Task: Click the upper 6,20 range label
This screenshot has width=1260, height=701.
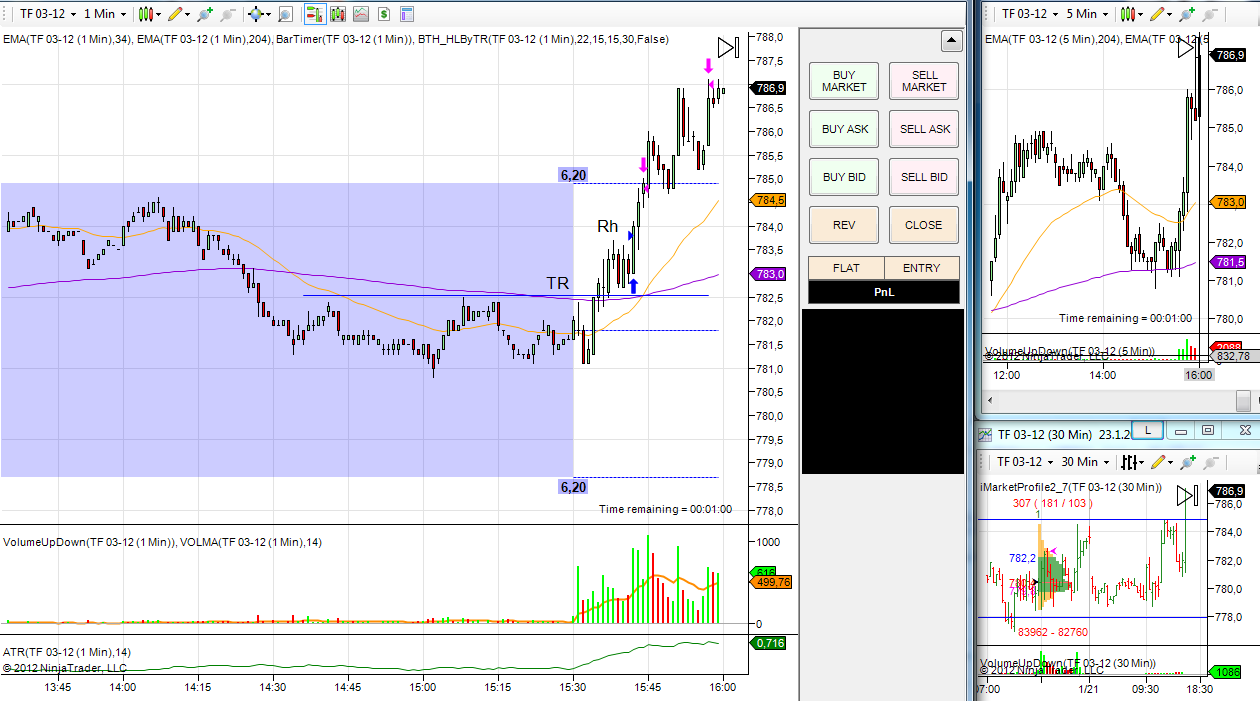Action: (x=573, y=175)
